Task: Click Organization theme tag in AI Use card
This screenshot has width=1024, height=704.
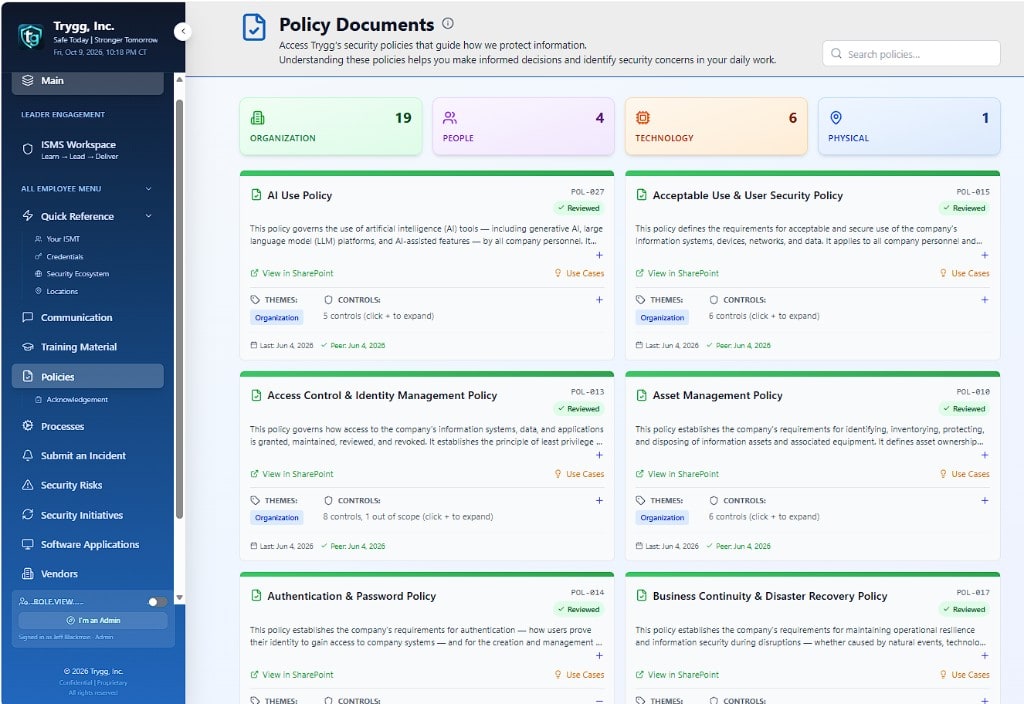Action: pyautogui.click(x=277, y=317)
